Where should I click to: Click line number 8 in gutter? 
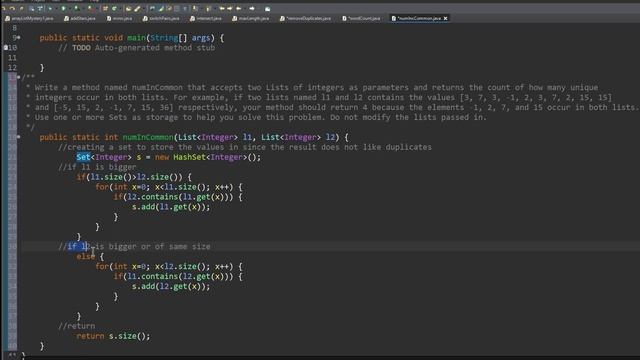(x=15, y=28)
